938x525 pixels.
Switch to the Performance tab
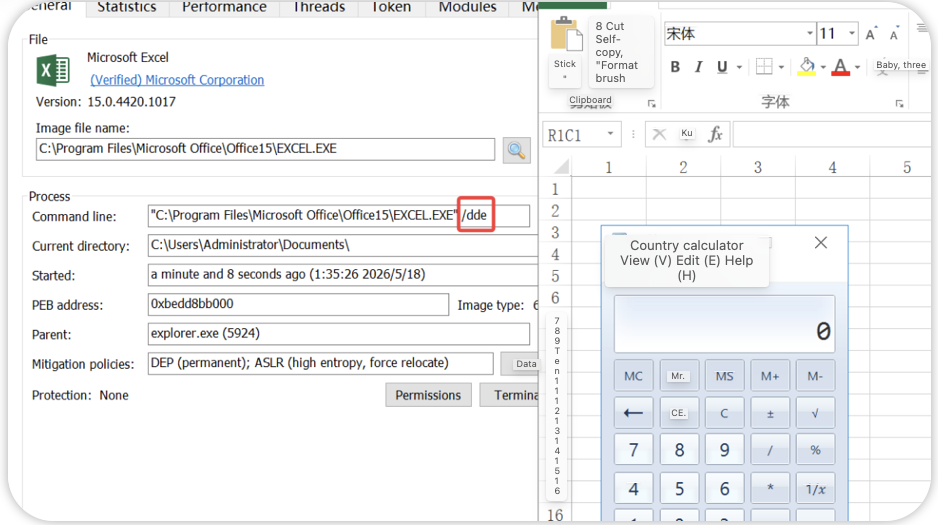(224, 7)
